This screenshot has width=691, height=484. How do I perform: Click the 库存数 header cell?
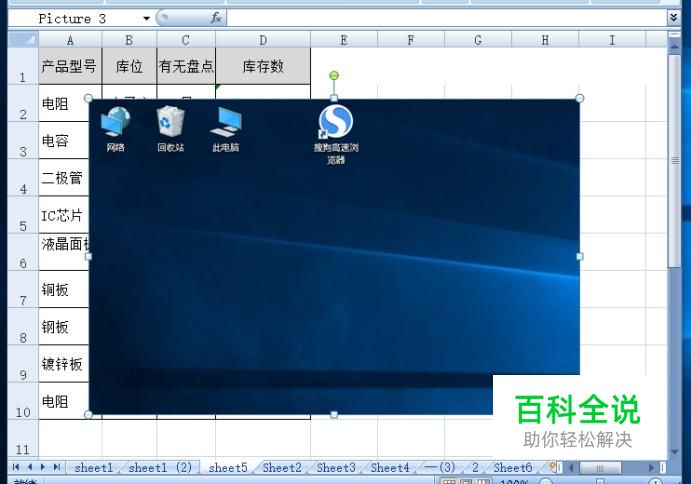click(x=263, y=66)
